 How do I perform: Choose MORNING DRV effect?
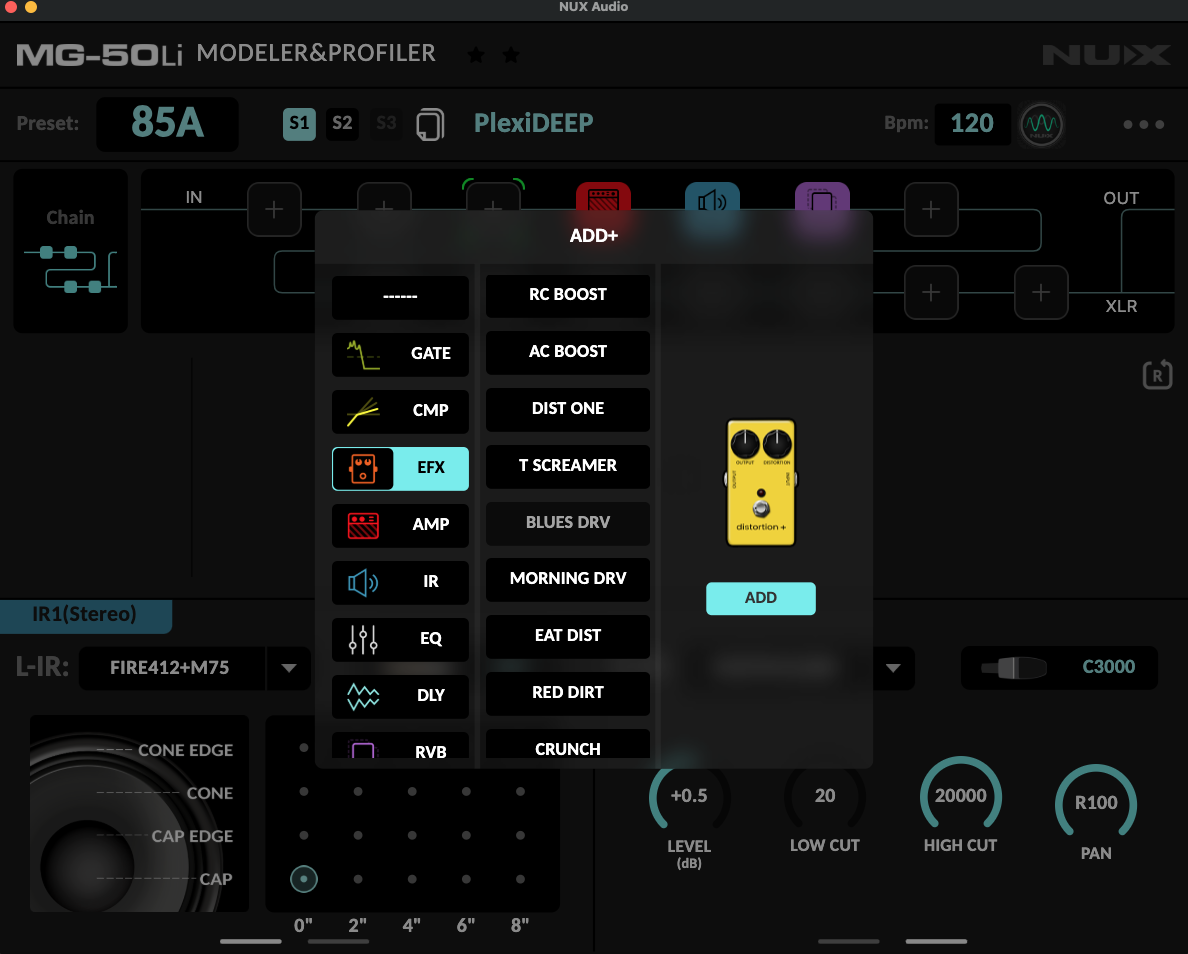coord(567,579)
